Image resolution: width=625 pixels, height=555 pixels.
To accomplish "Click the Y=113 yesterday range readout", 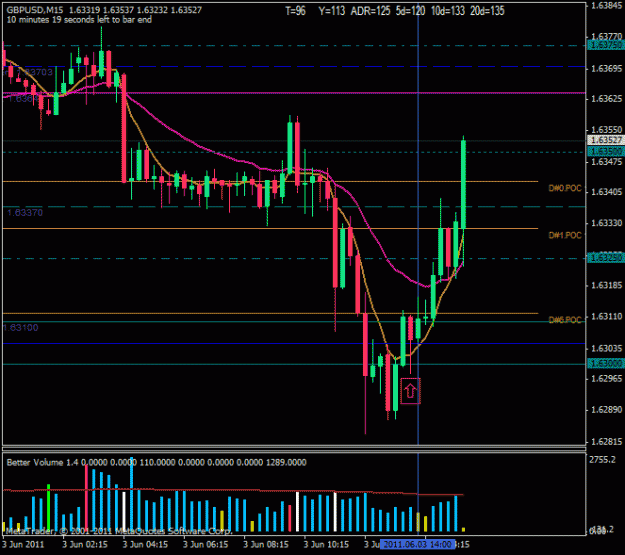I will coord(332,11).
